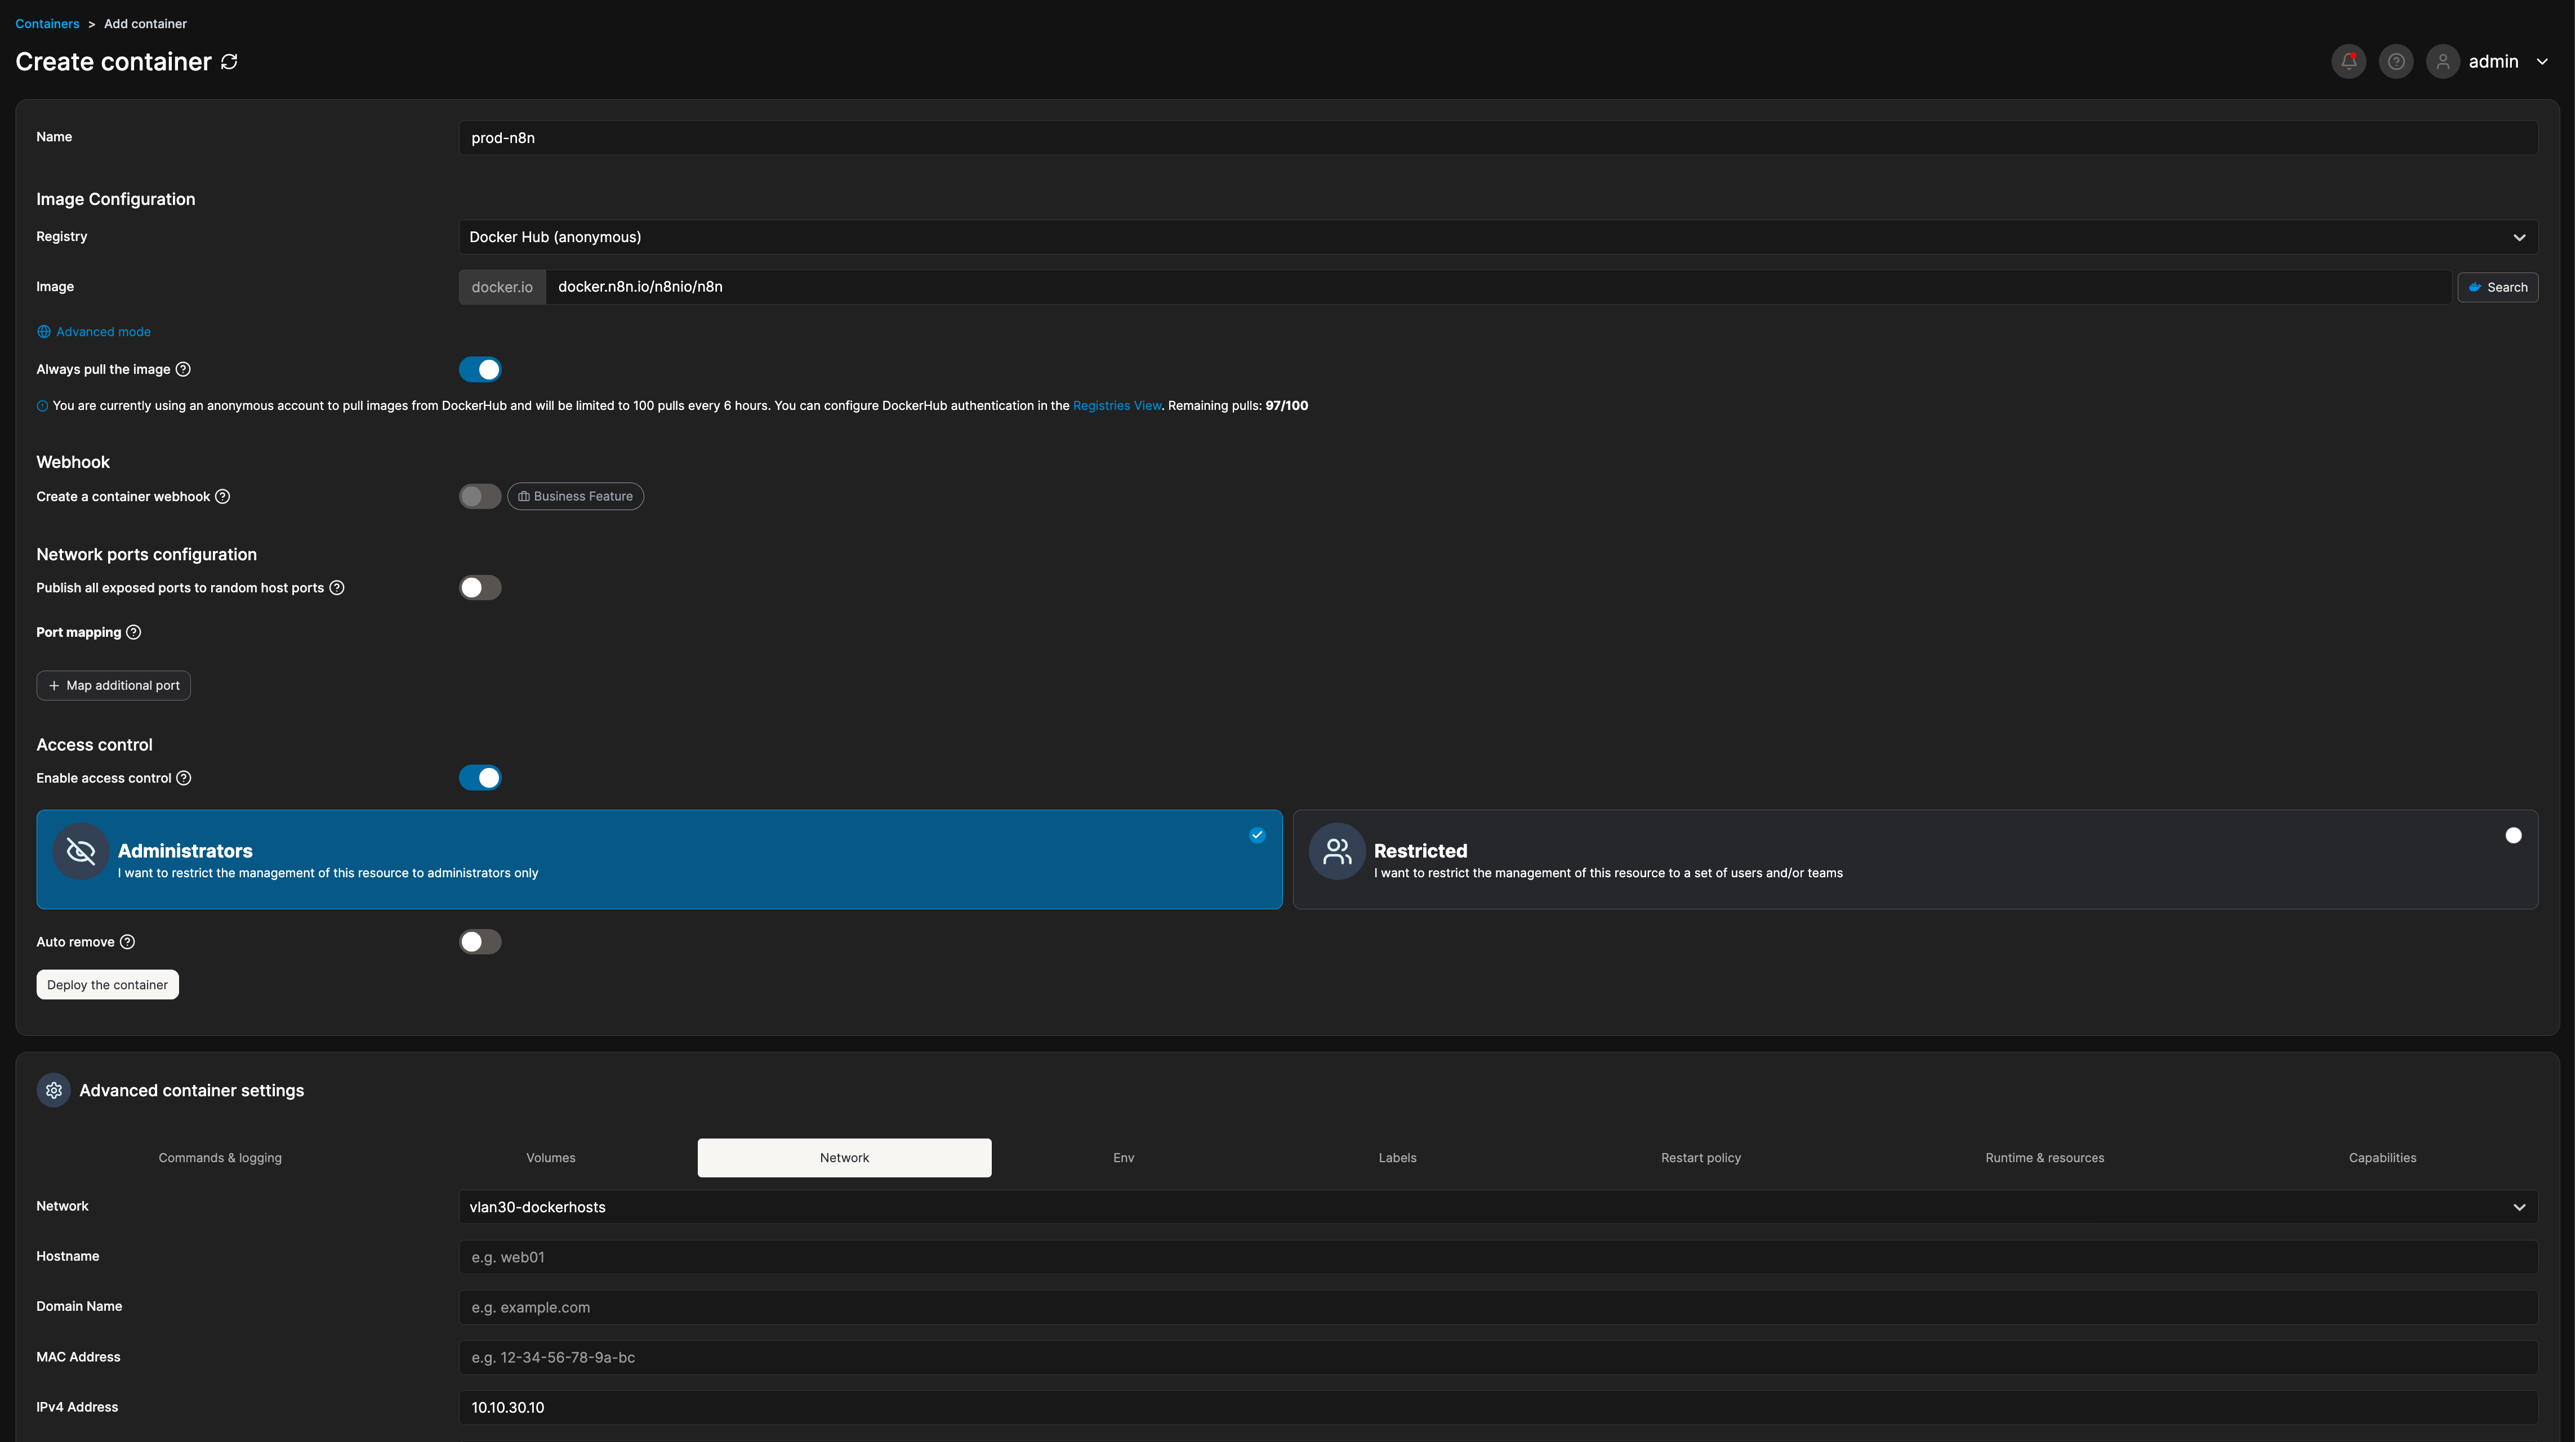2576x1442 pixels.
Task: Click the Search image button
Action: click(2497, 287)
